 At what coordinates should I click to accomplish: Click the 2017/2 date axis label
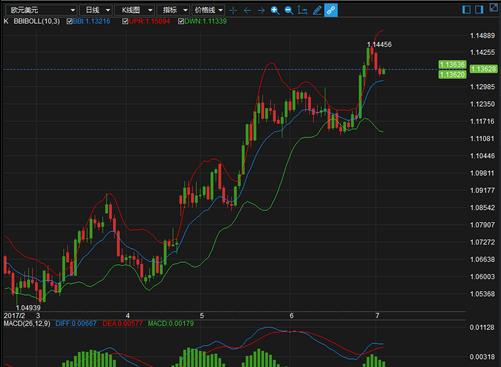pos(14,316)
